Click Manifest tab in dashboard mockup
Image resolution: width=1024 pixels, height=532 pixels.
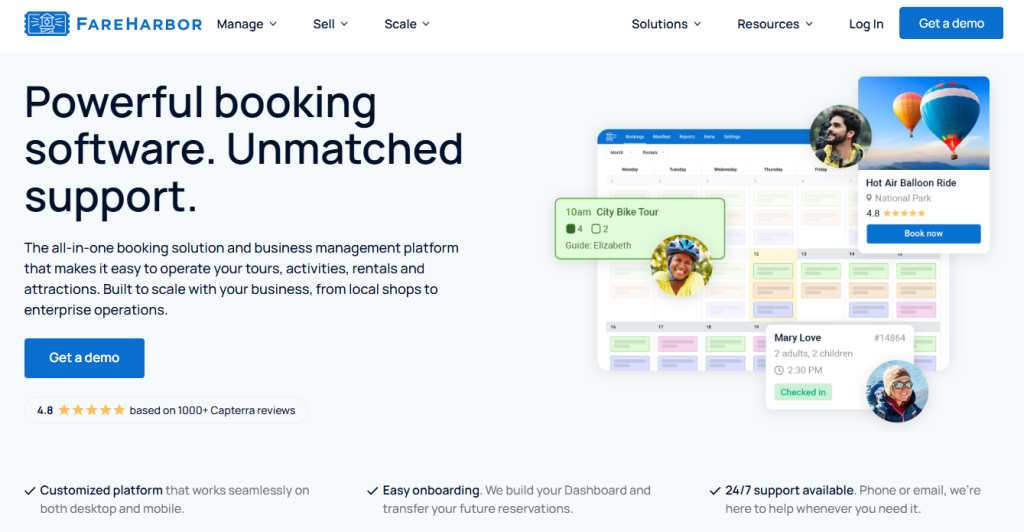pyautogui.click(x=661, y=137)
